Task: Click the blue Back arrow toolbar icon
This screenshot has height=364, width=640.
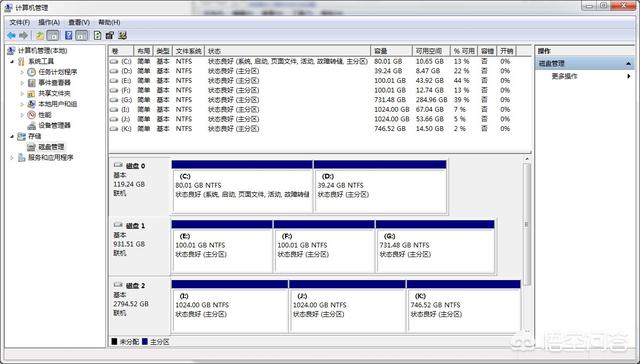Action: coord(11,36)
